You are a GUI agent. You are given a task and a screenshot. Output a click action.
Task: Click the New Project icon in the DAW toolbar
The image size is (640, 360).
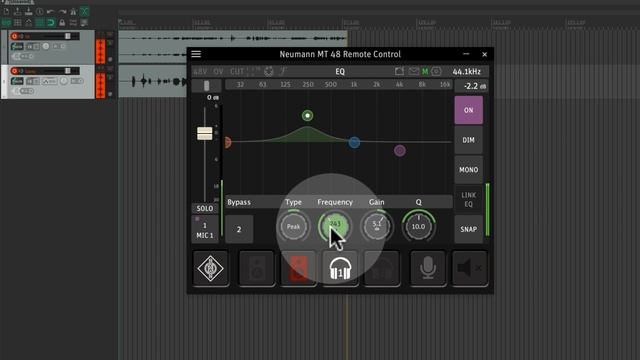6,11
